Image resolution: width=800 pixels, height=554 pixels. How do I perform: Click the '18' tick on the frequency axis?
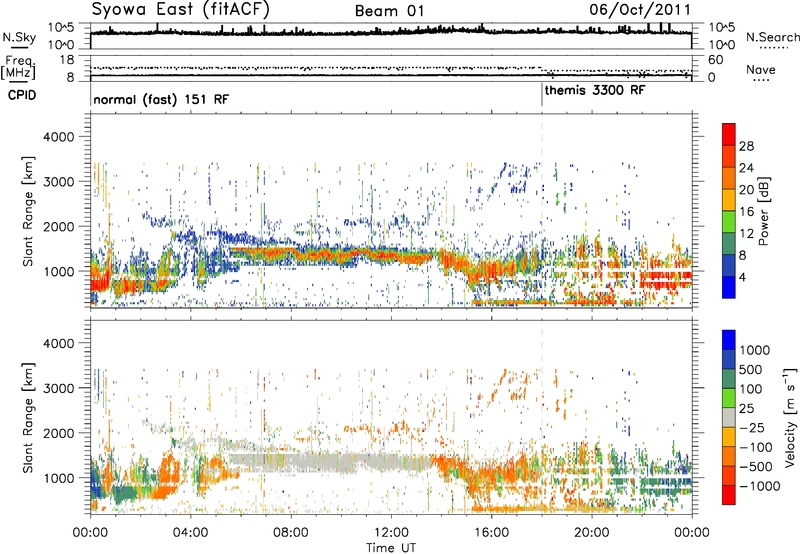tap(66, 60)
